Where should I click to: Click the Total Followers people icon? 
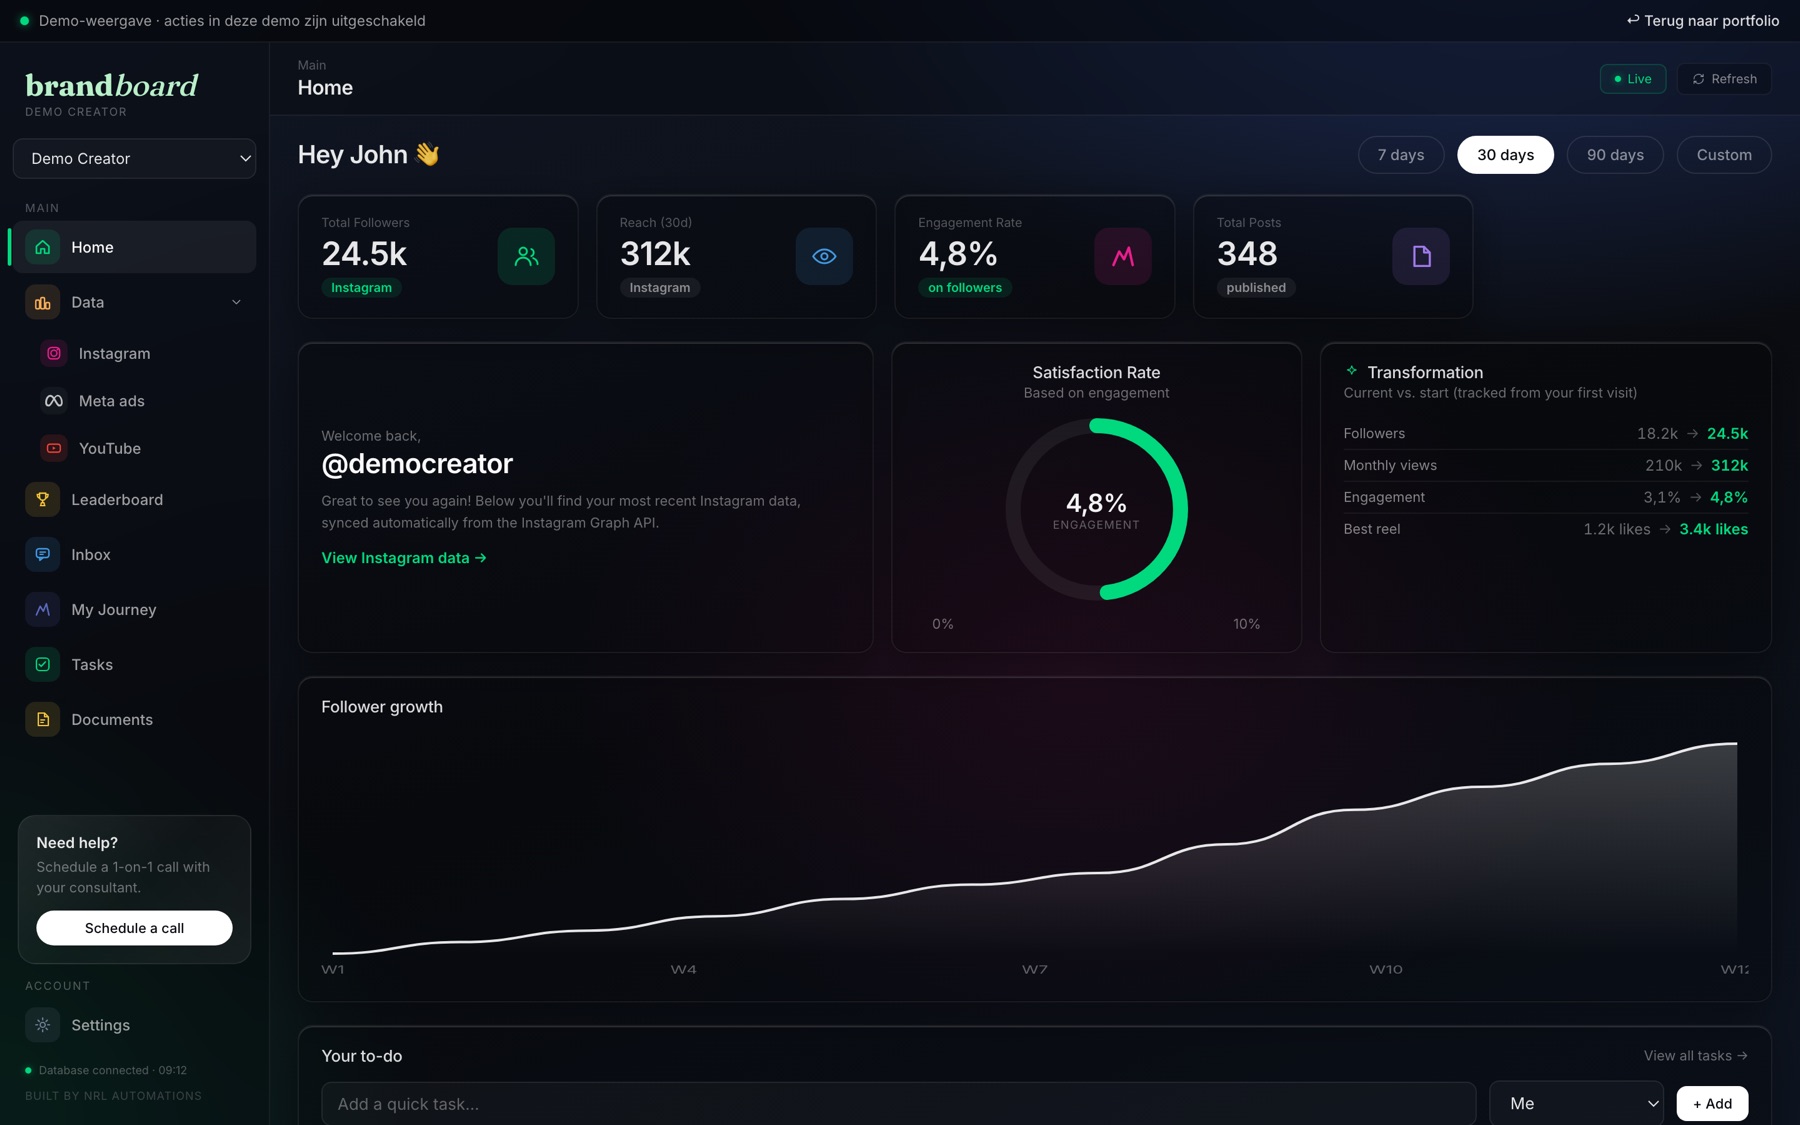point(526,256)
